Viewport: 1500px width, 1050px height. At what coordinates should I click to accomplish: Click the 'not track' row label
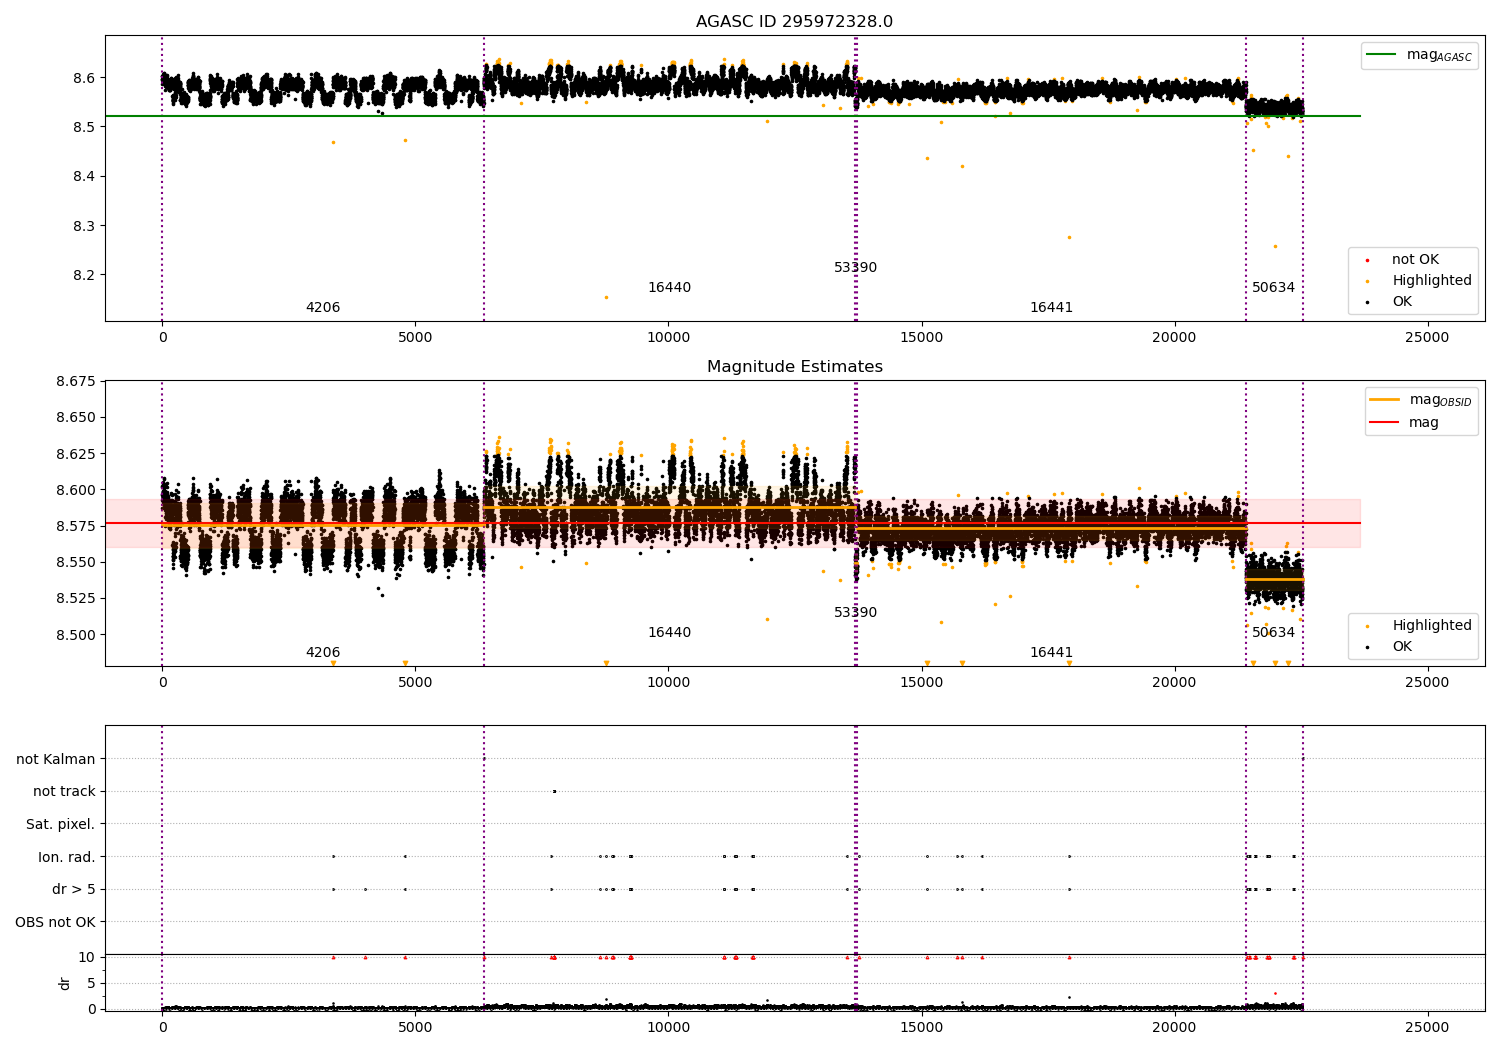point(64,792)
